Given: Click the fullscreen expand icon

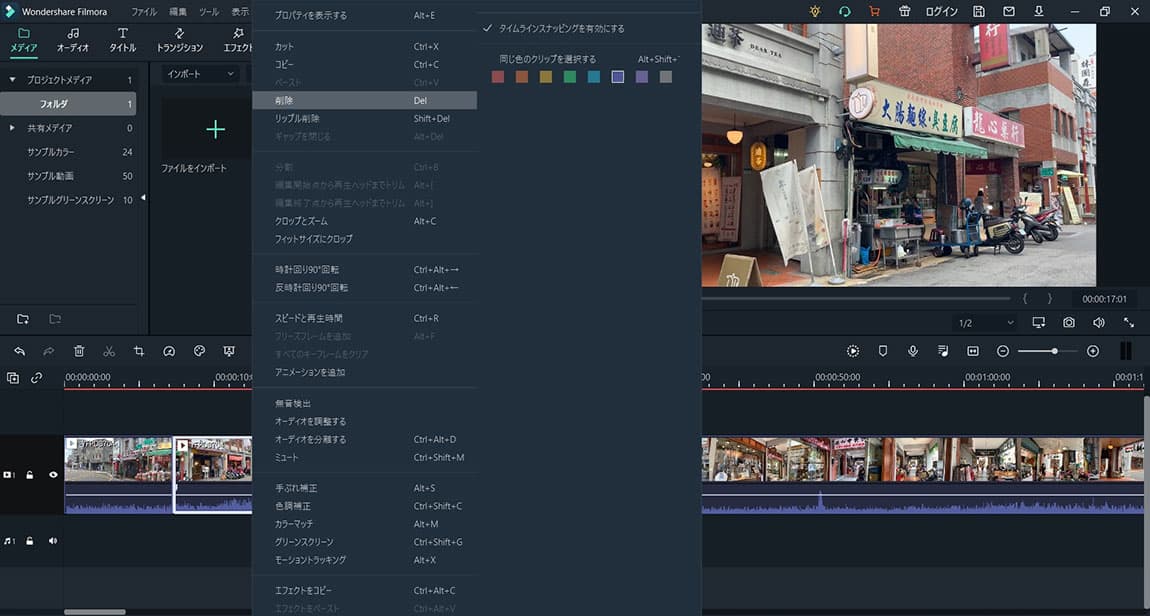Looking at the screenshot, I should point(1129,323).
